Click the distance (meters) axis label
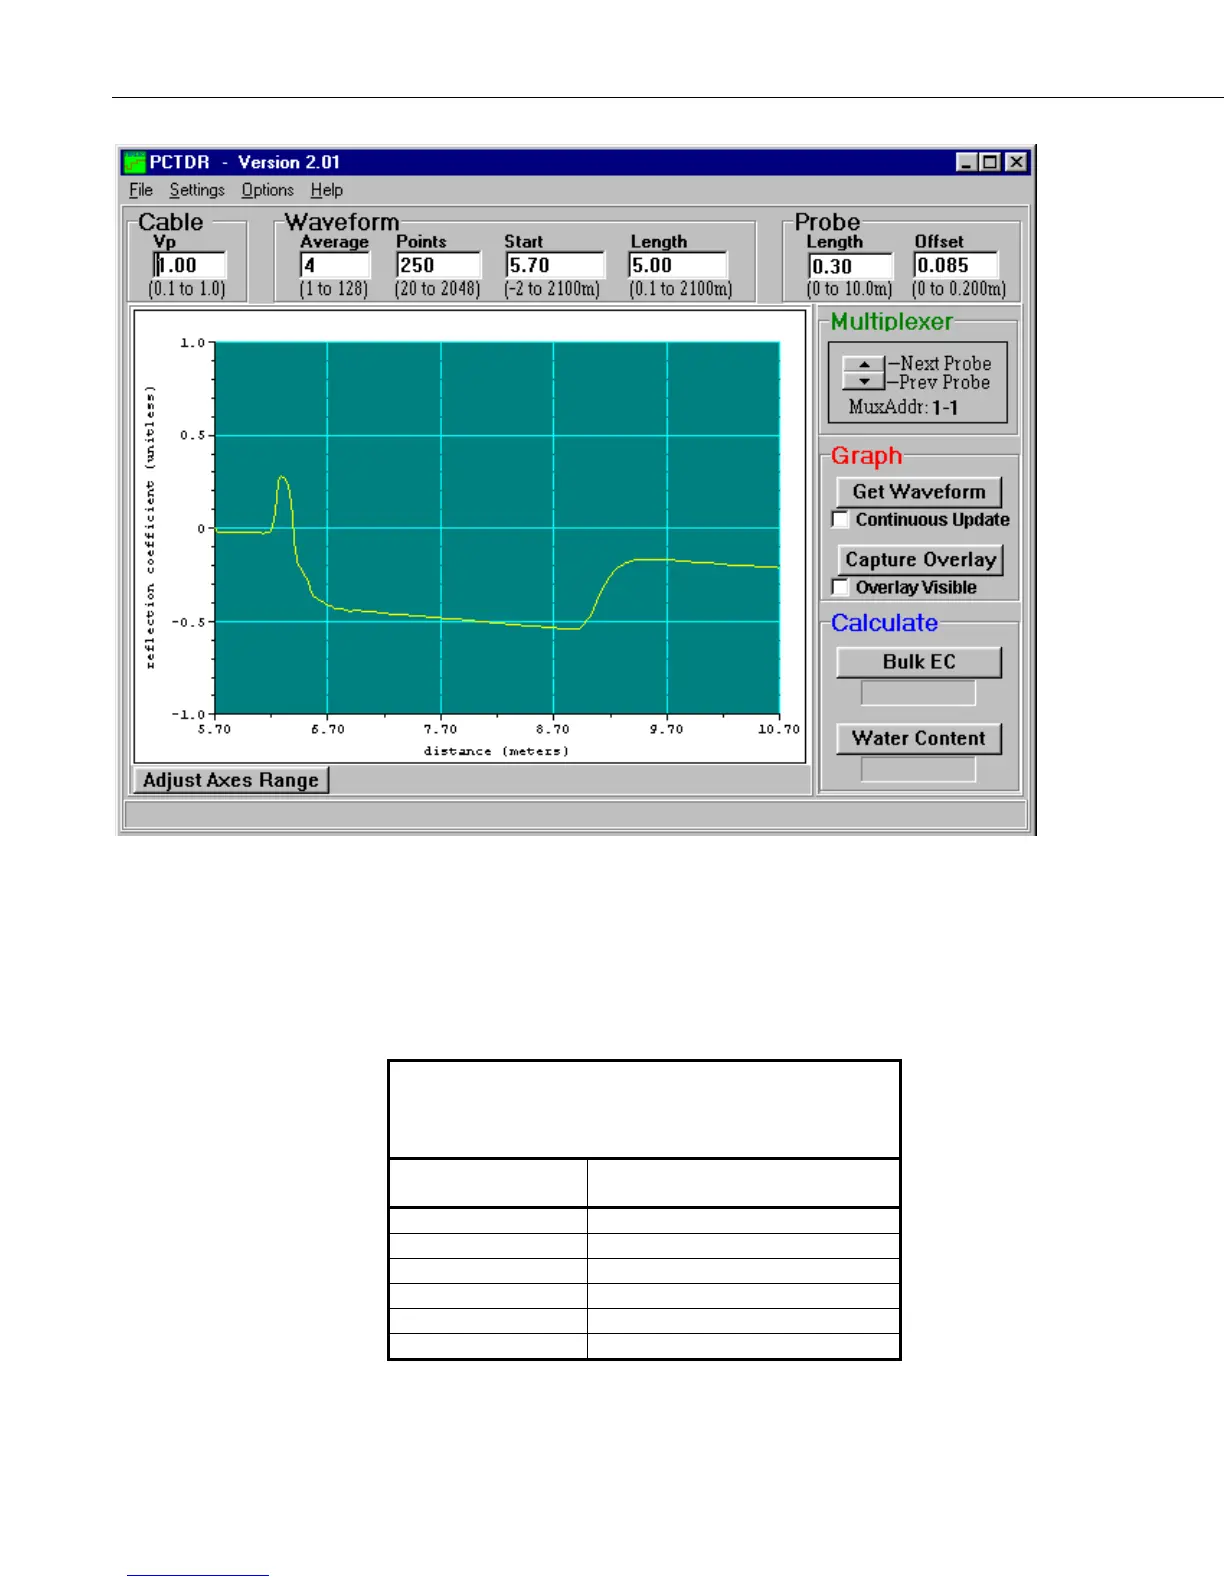 [496, 751]
